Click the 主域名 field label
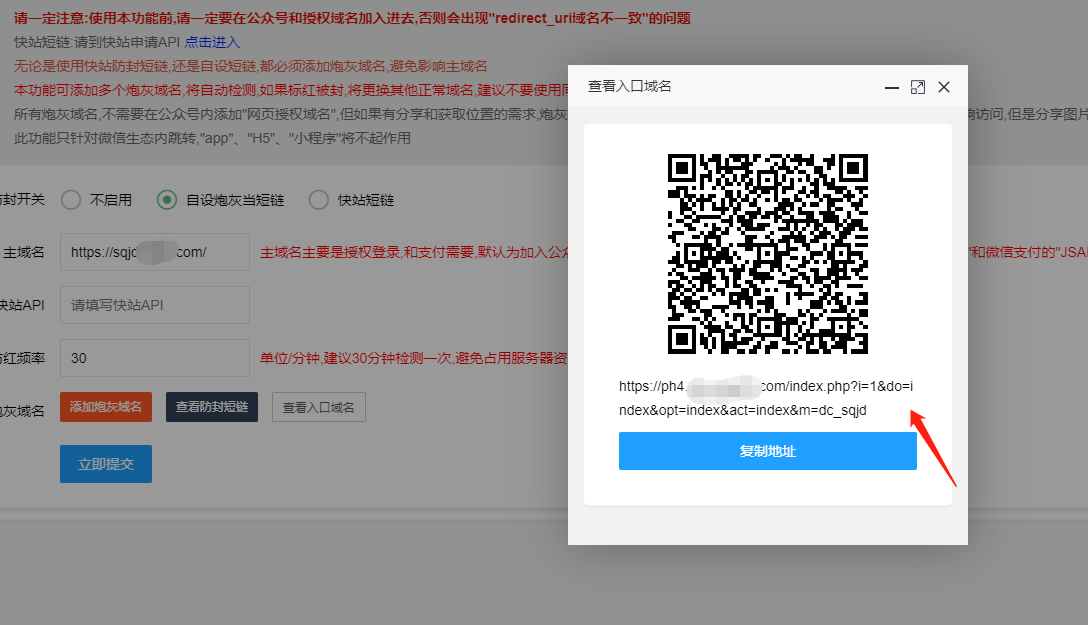The image size is (1088, 625). coord(24,252)
